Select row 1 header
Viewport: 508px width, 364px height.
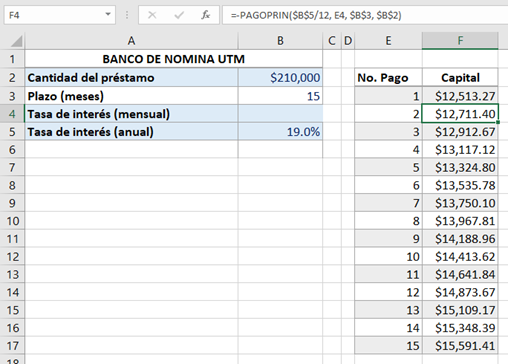coord(12,59)
